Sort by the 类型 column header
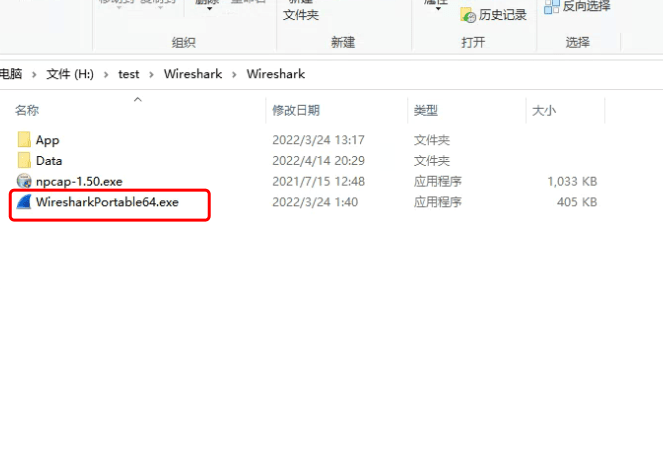Image resolution: width=663 pixels, height=454 pixels. (x=425, y=111)
